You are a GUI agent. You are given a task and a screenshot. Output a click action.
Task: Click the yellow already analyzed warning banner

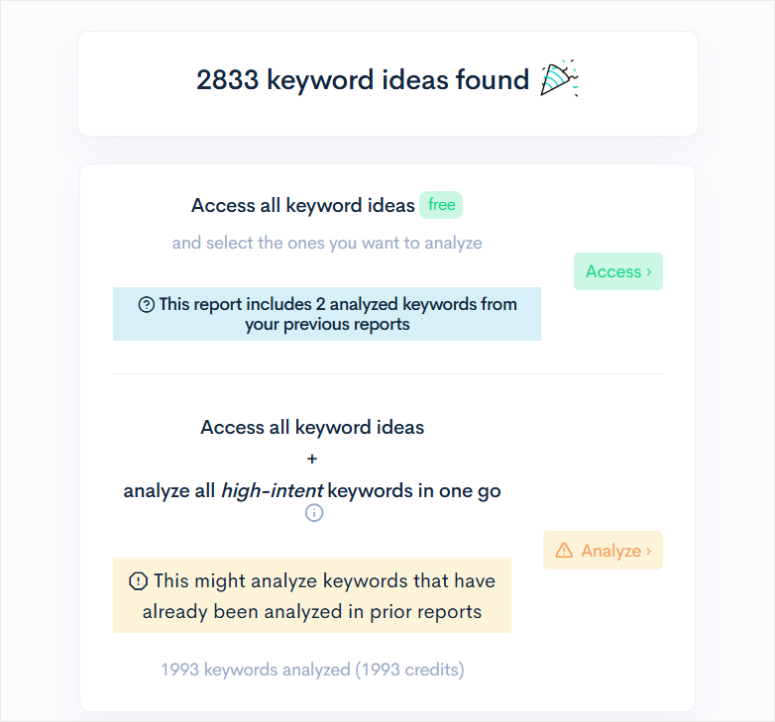click(312, 595)
